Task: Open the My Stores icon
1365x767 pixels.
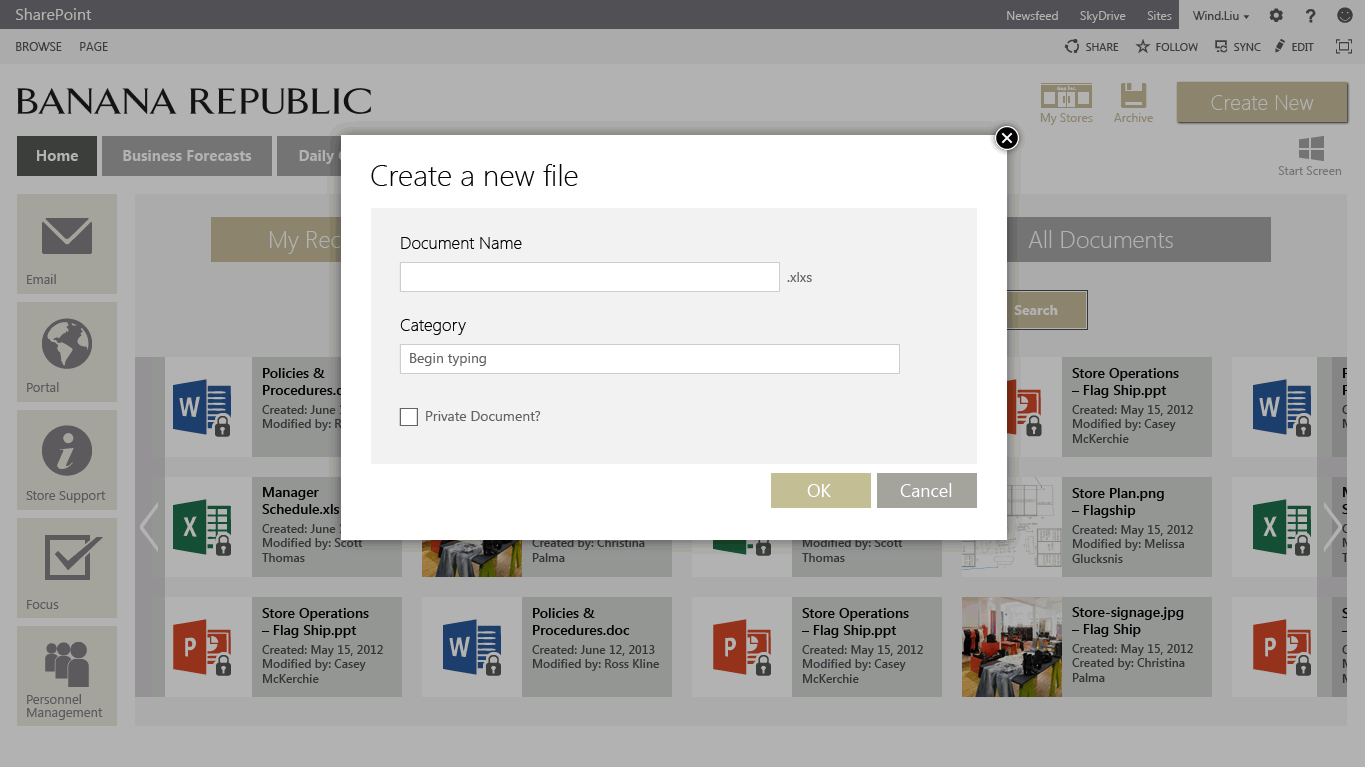Action: click(1066, 103)
